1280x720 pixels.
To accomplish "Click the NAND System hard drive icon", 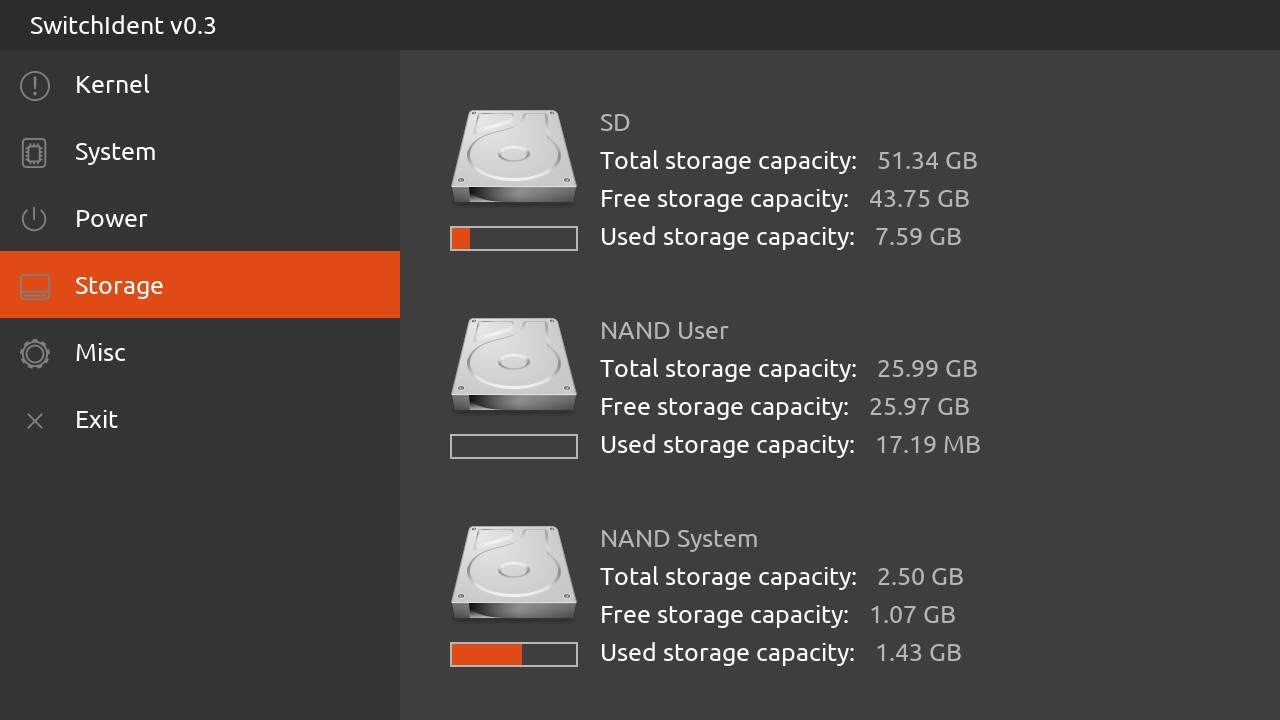I will (x=514, y=574).
